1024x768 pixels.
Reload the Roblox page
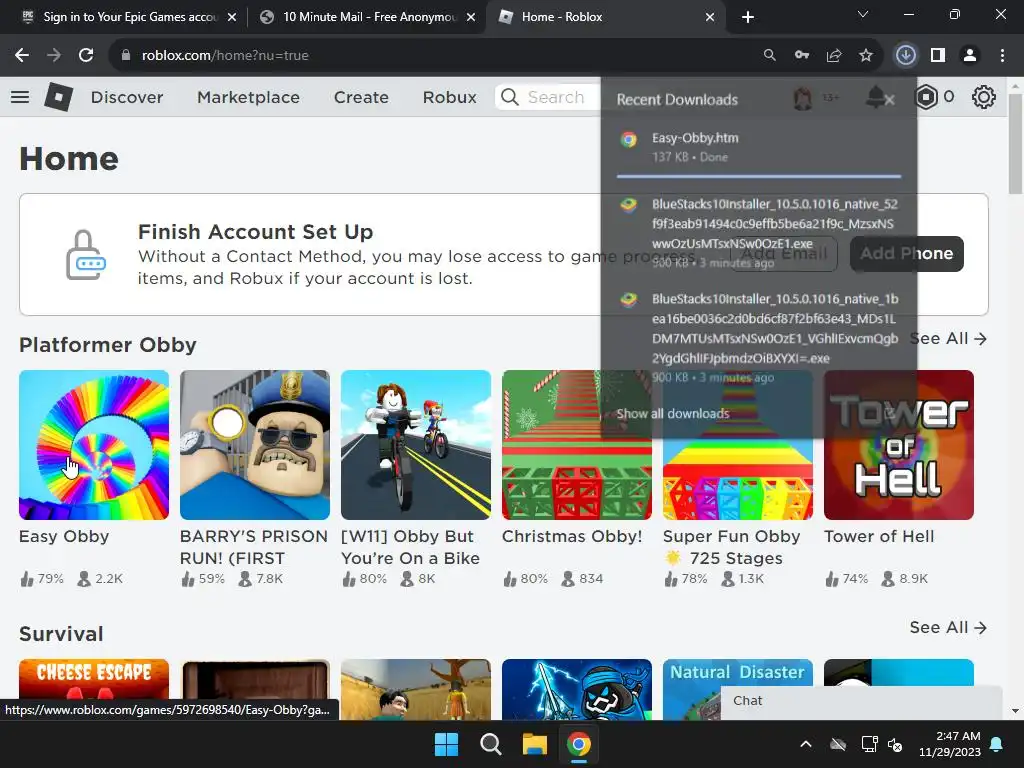point(86,56)
